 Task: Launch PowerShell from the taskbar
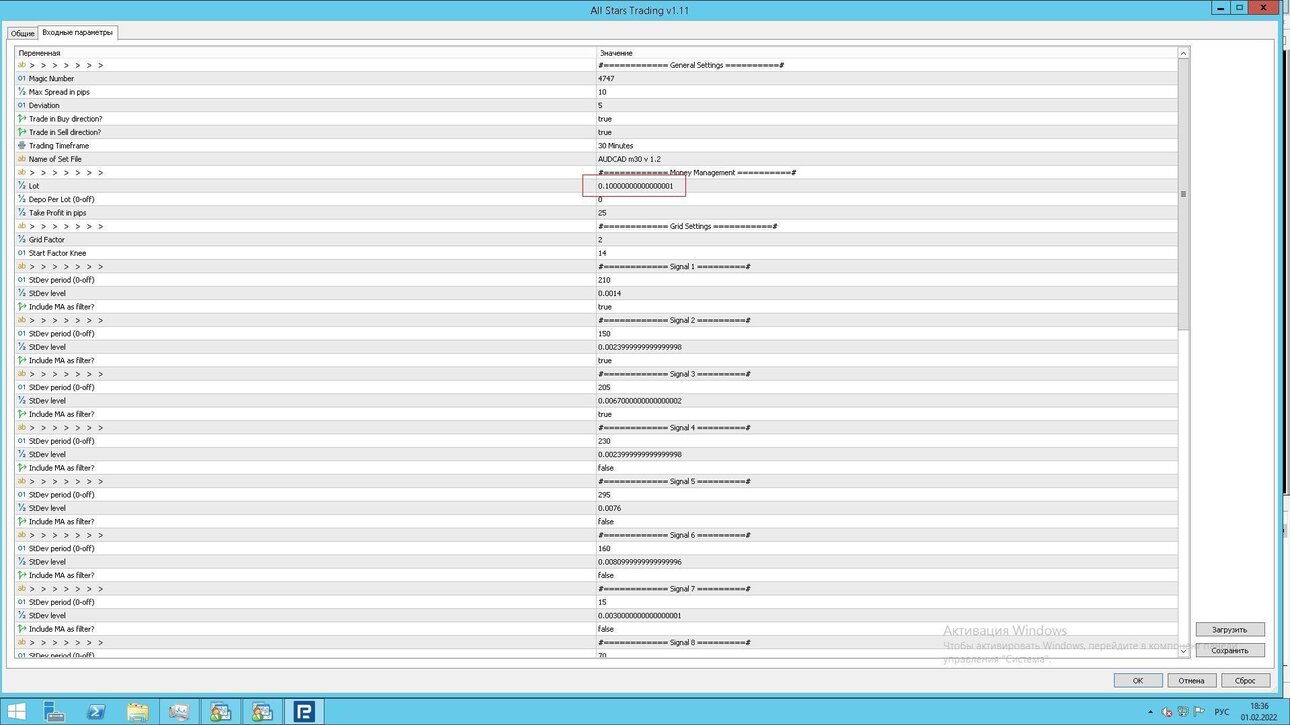(x=96, y=712)
